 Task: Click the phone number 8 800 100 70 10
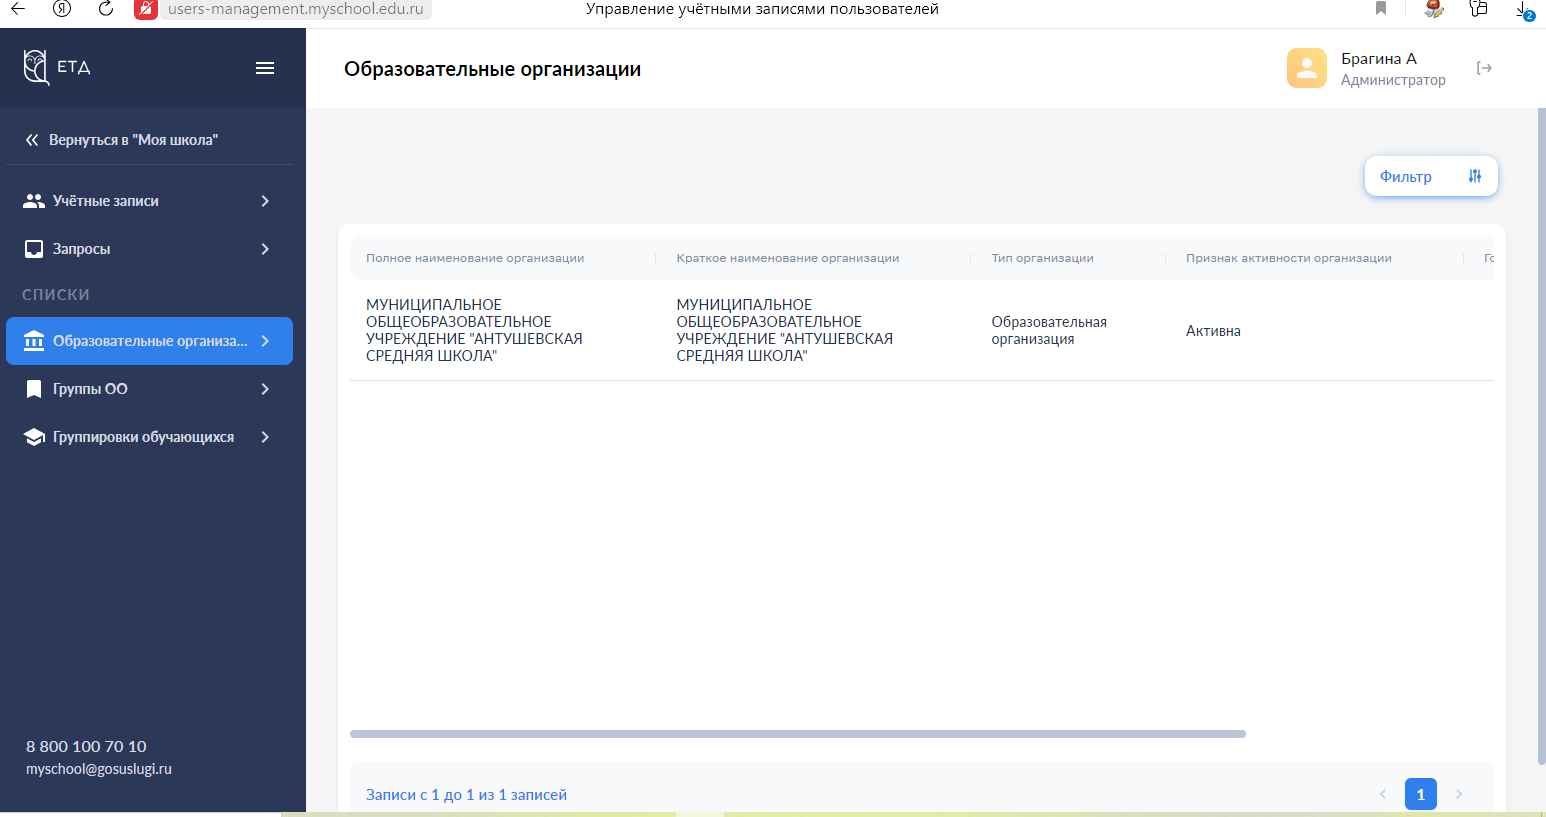pyautogui.click(x=86, y=746)
